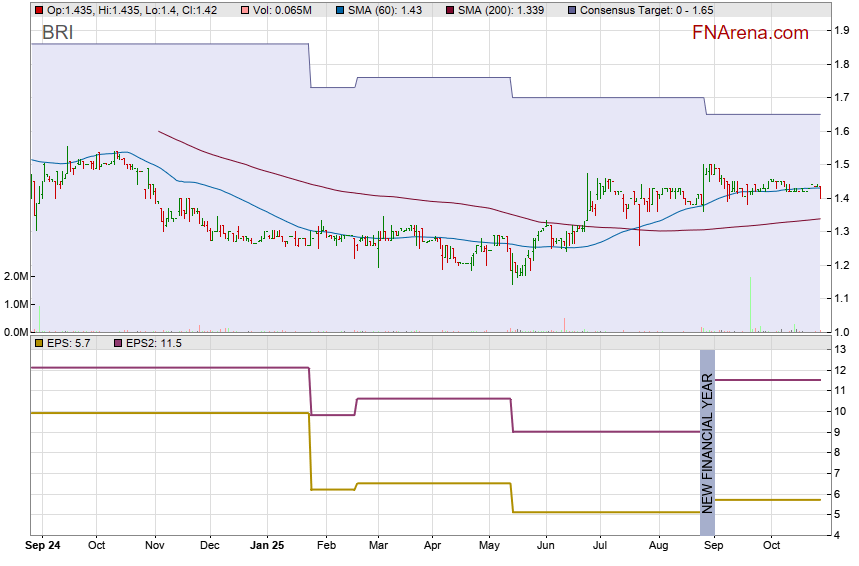Click the Consensus Target legend swatch

(571, 9)
